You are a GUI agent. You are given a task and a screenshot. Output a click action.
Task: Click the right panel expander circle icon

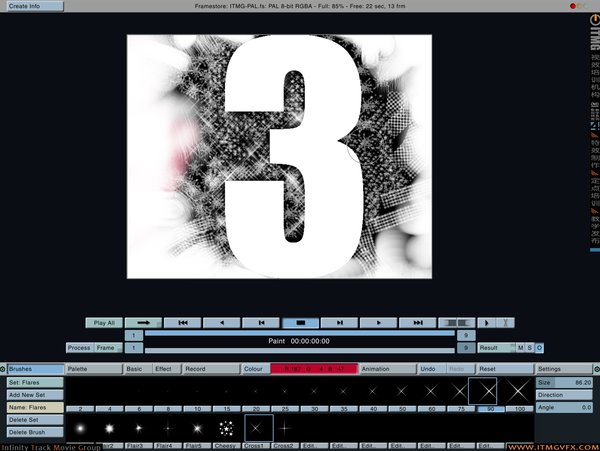pos(597,369)
